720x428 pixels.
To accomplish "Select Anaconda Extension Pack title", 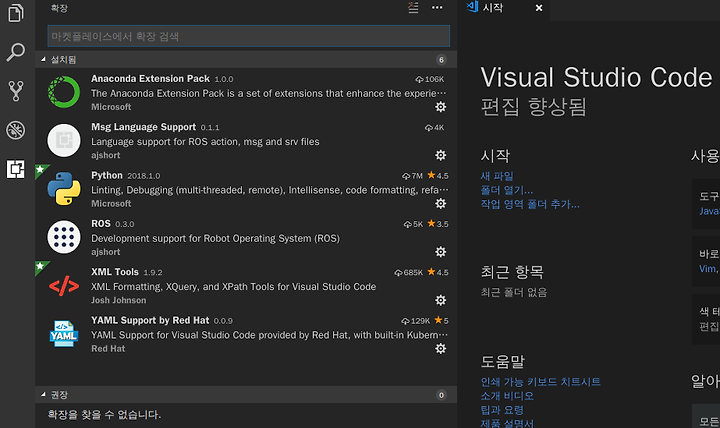I will point(150,79).
